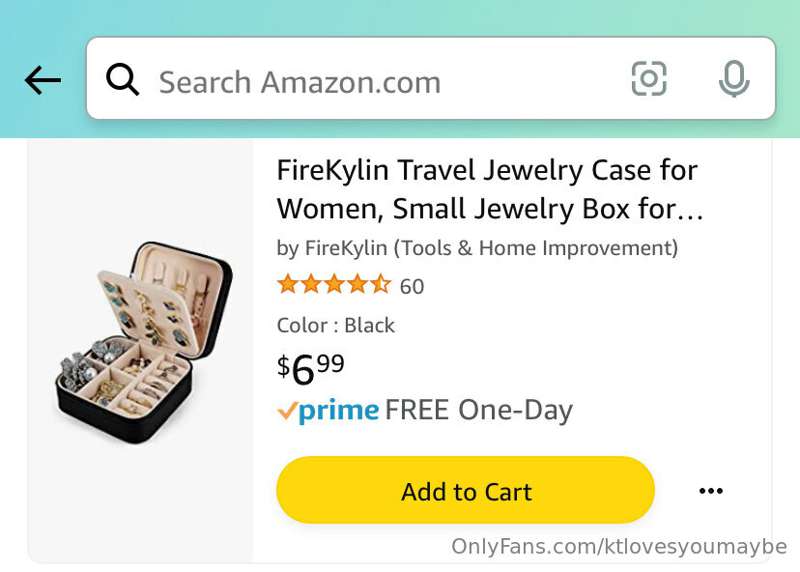Screen dimensions: 800x572
Task: Click the first orange rating star
Action: 287,283
